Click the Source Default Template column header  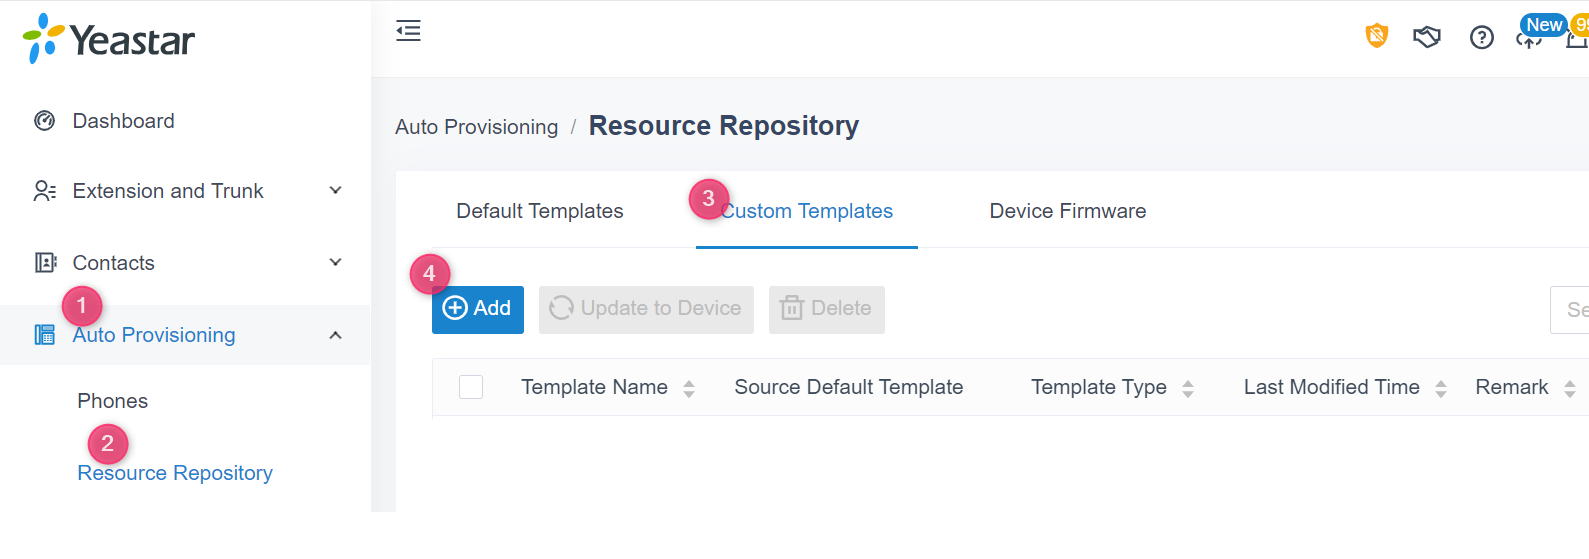[x=849, y=387]
